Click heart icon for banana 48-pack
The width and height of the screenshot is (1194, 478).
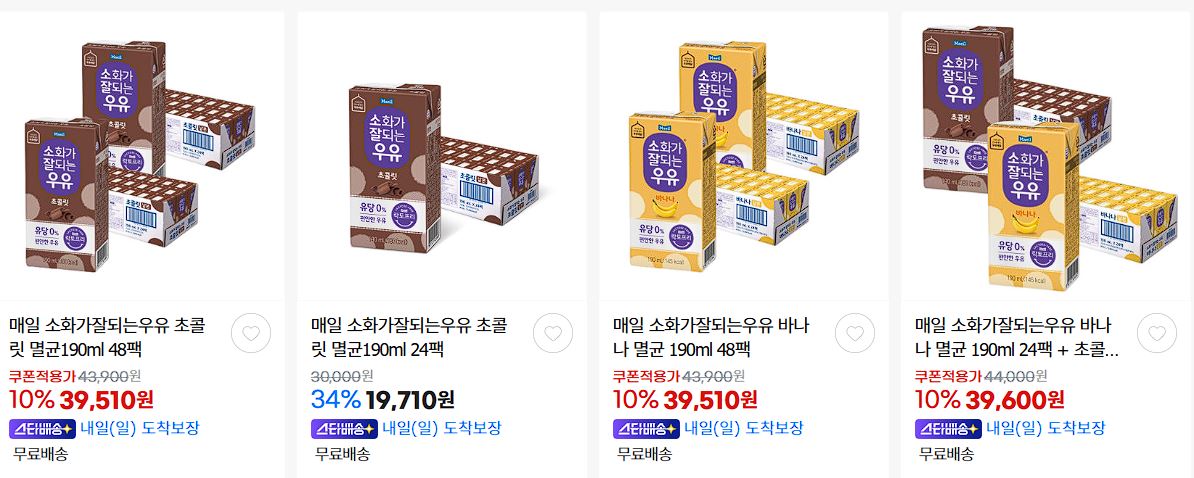(854, 333)
